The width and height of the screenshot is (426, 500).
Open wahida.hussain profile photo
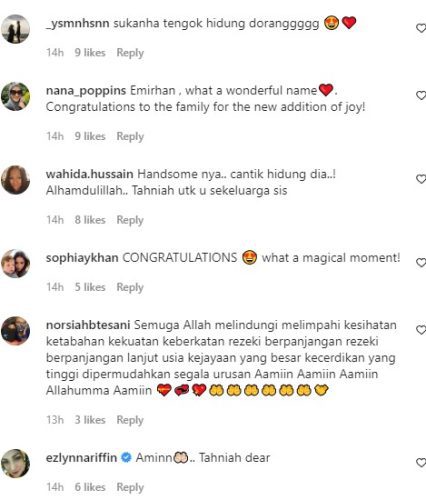click(x=15, y=180)
